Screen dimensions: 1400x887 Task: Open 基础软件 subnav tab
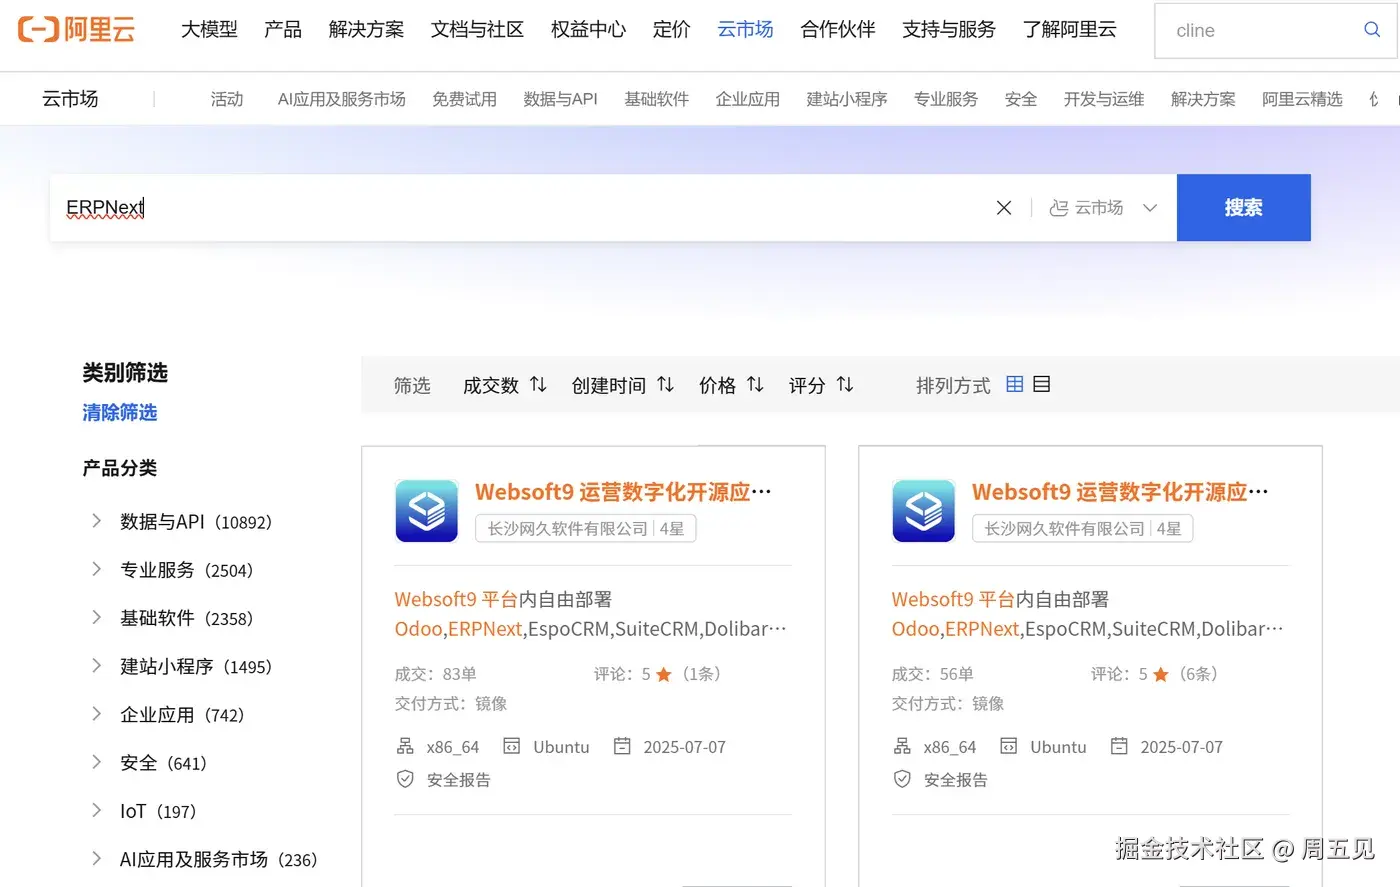(656, 99)
